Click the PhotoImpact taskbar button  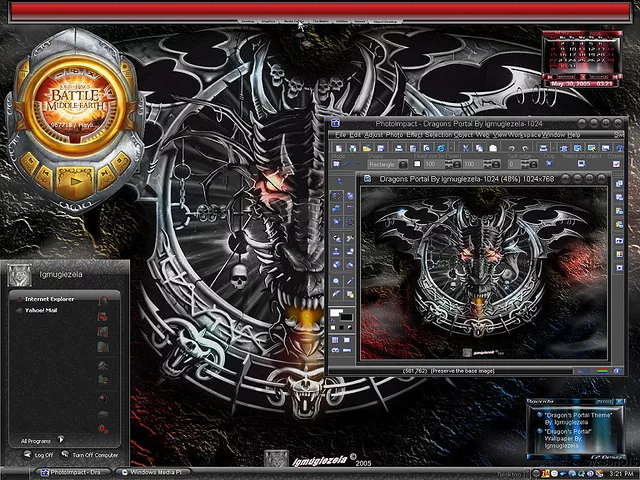[x=73, y=473]
